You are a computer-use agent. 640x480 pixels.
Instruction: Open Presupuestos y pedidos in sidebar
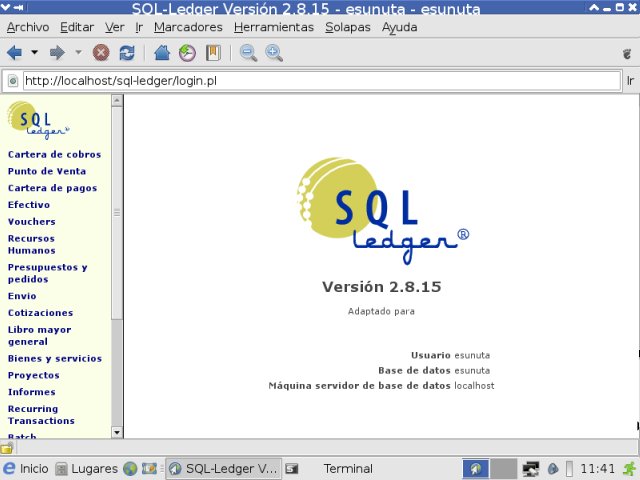[x=47, y=273]
